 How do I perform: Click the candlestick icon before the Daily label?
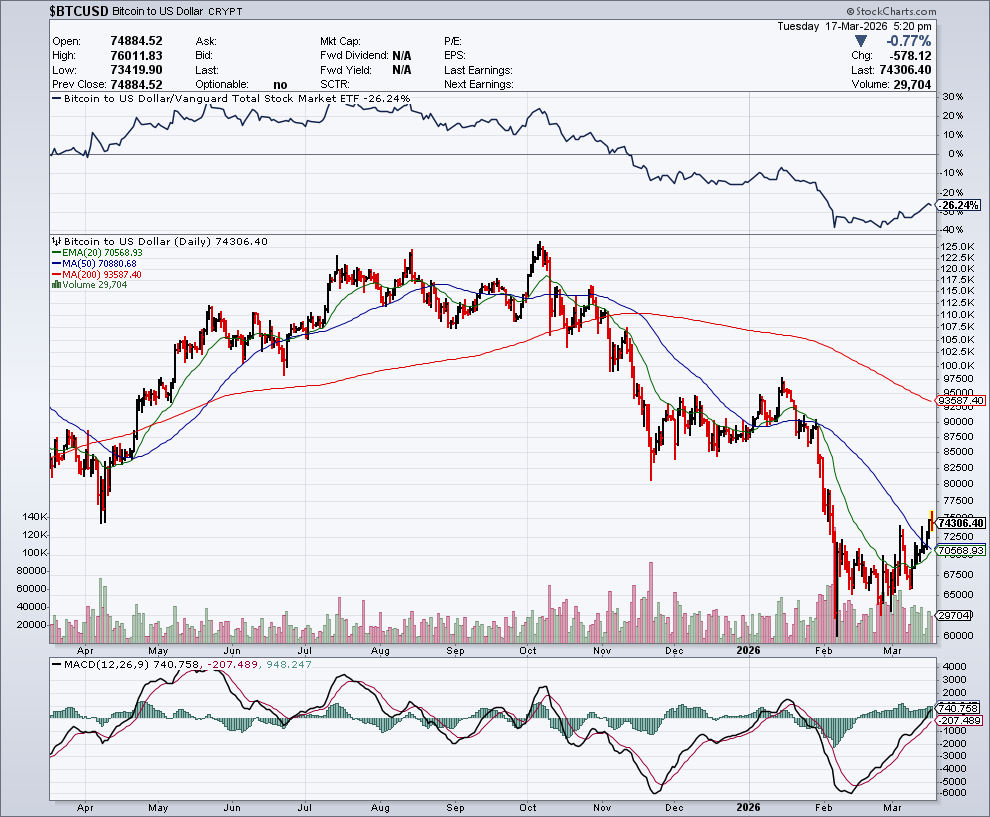[57, 242]
